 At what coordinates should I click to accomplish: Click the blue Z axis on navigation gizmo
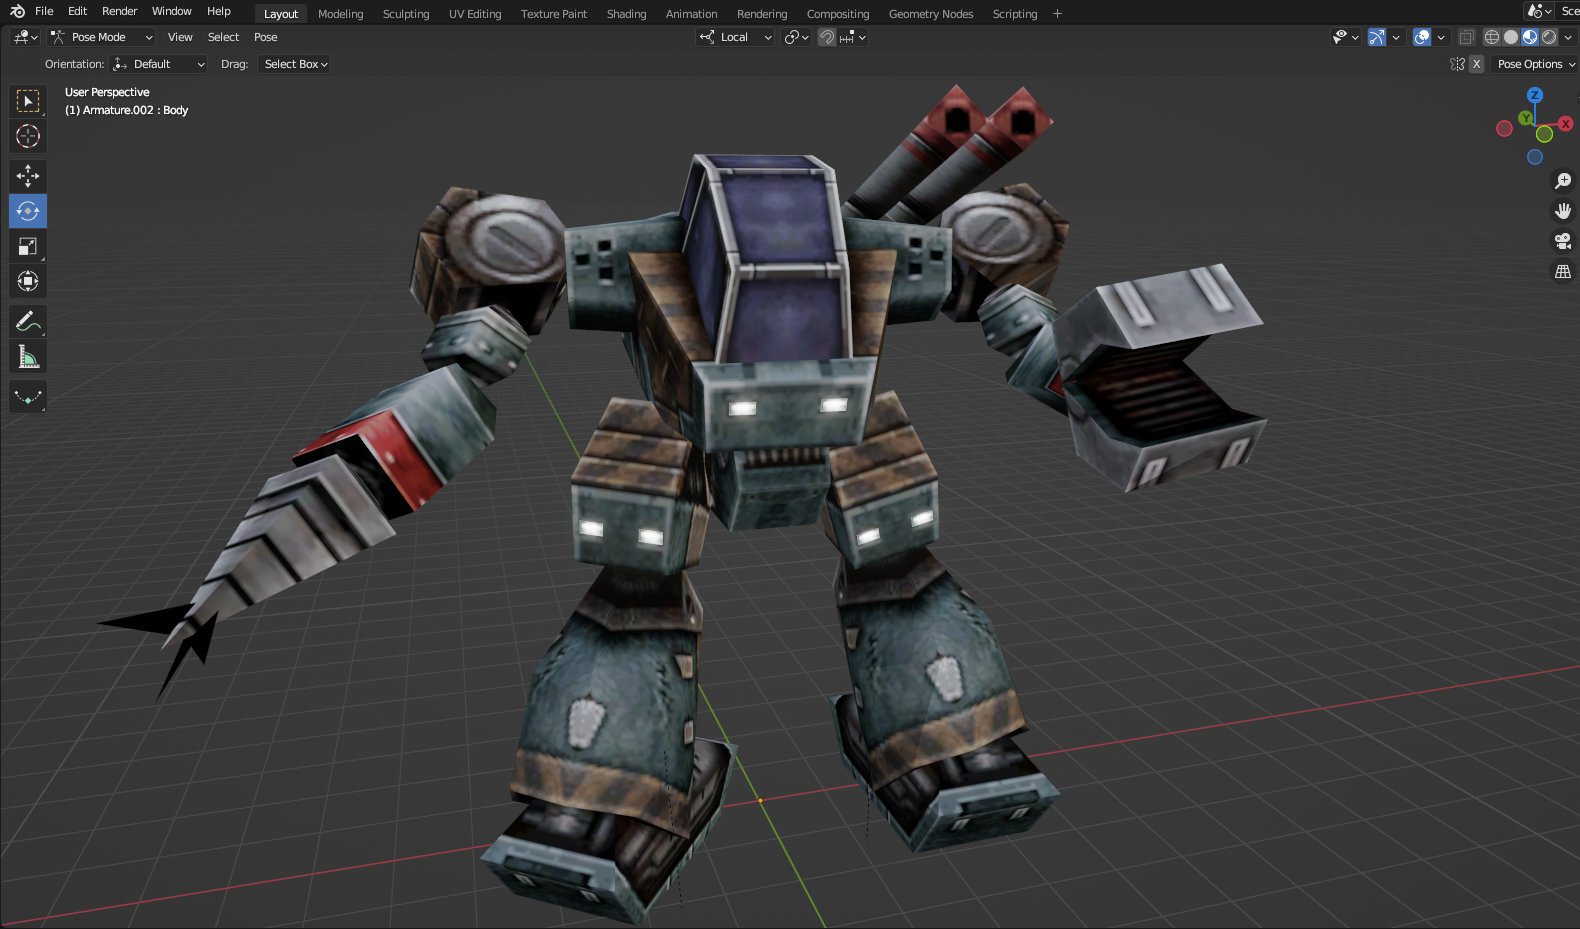(1534, 95)
